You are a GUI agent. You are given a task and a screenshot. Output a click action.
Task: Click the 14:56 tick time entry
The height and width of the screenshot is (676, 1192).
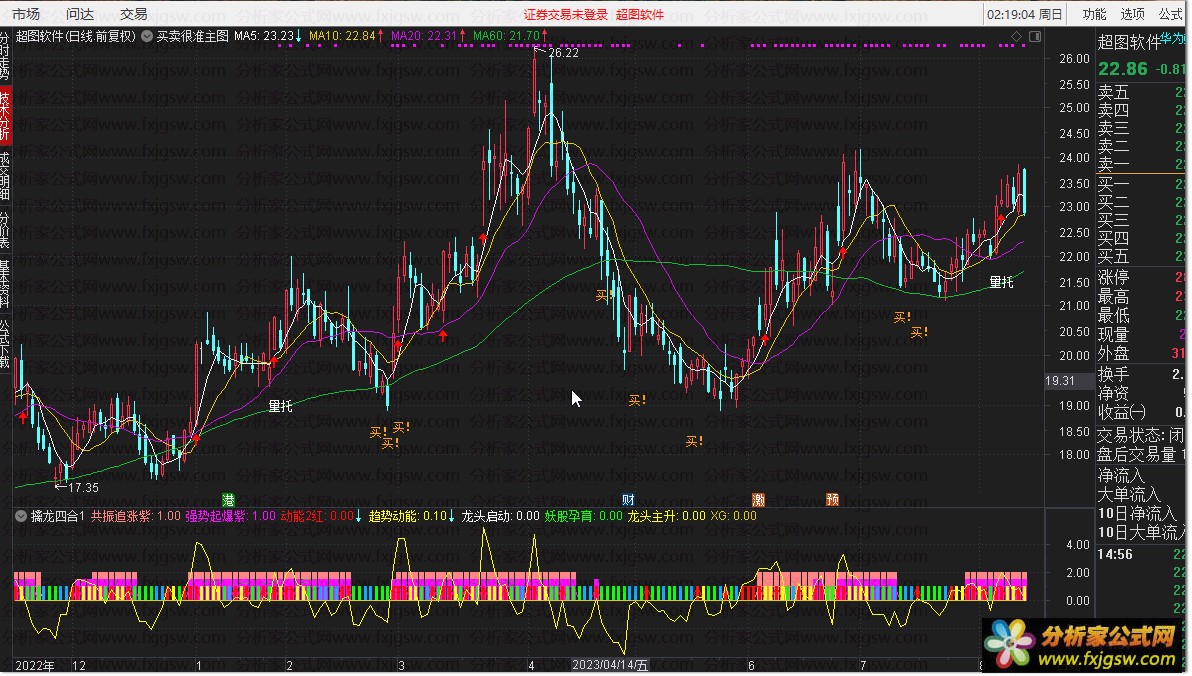click(1114, 555)
